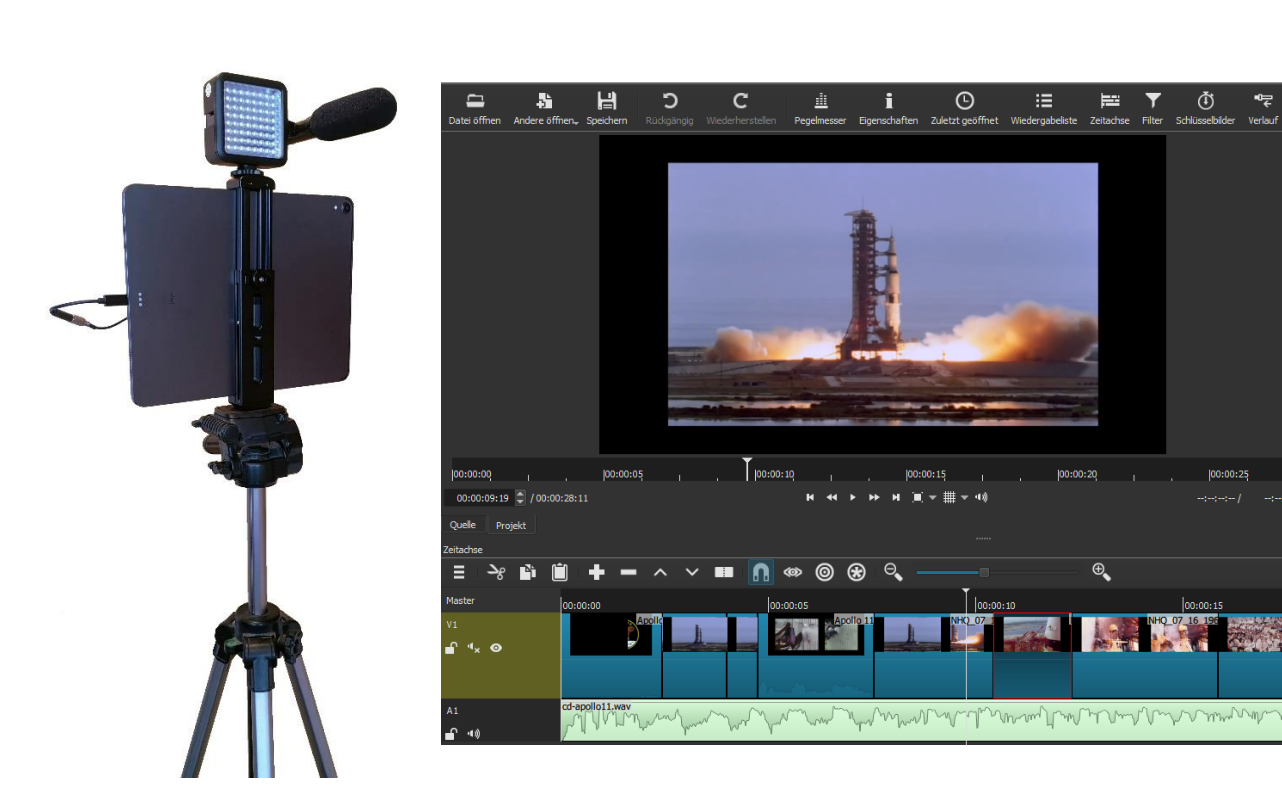The width and height of the screenshot is (1282, 789).
Task: Select the V1 track header
Action: coord(501,656)
